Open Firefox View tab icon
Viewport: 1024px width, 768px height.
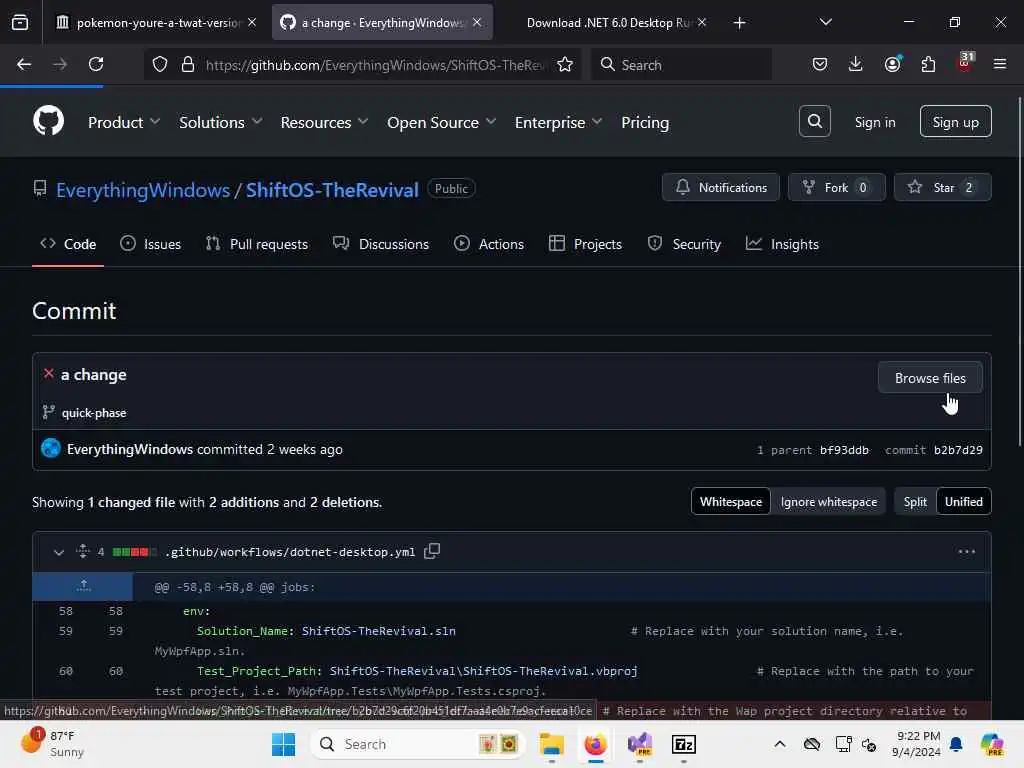coord(20,23)
